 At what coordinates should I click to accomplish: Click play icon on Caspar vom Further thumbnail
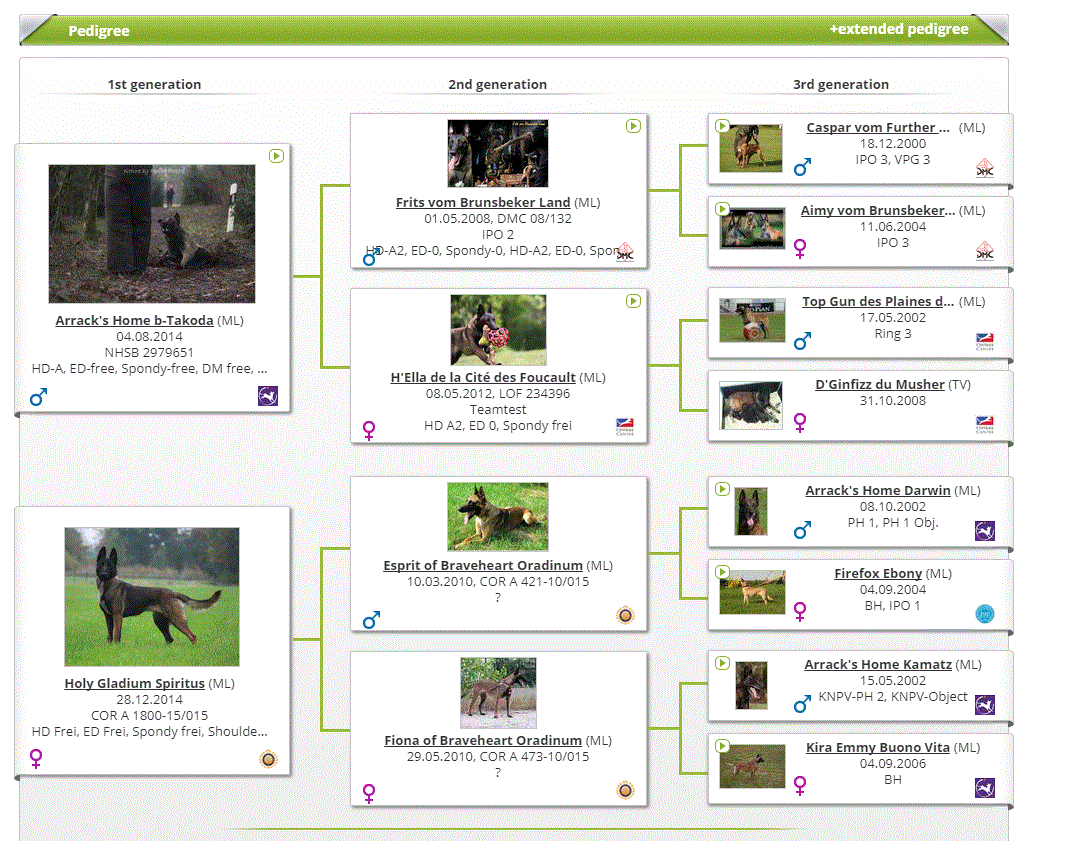point(722,126)
